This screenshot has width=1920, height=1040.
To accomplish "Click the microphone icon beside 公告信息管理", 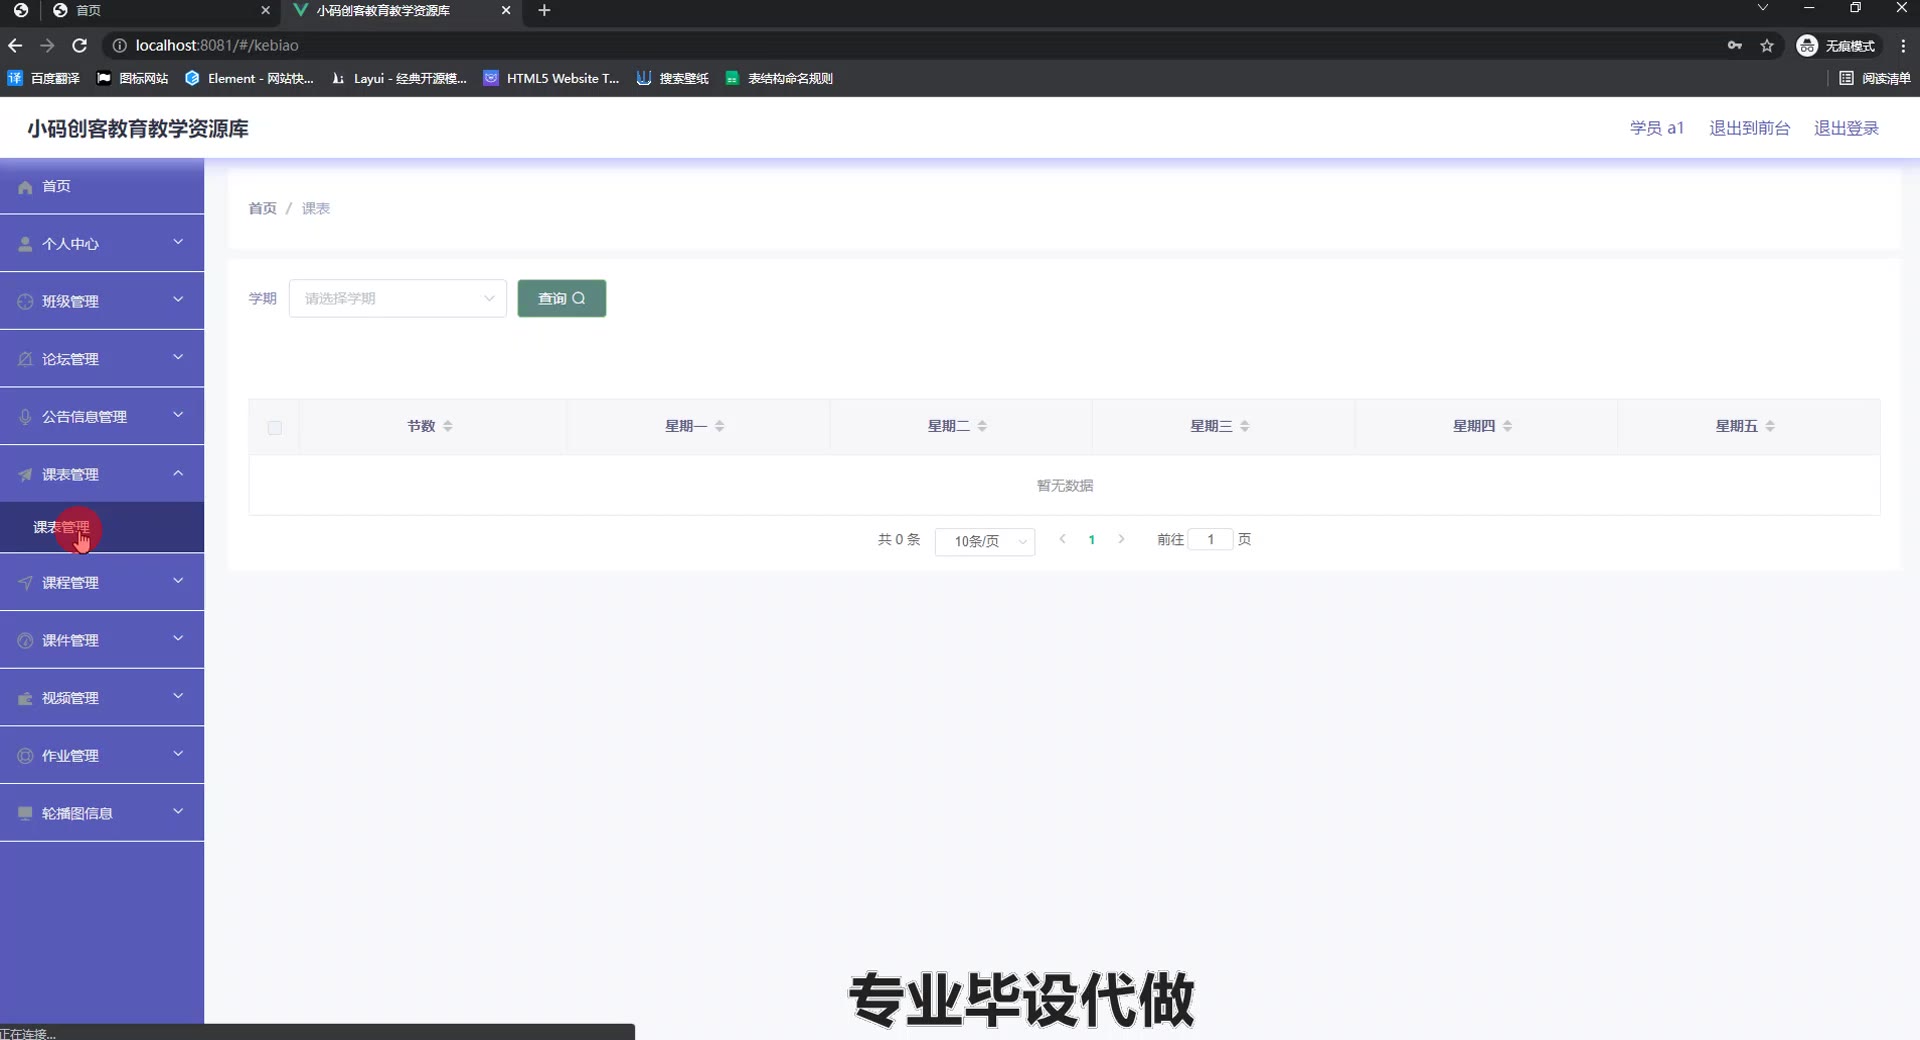I will point(25,417).
